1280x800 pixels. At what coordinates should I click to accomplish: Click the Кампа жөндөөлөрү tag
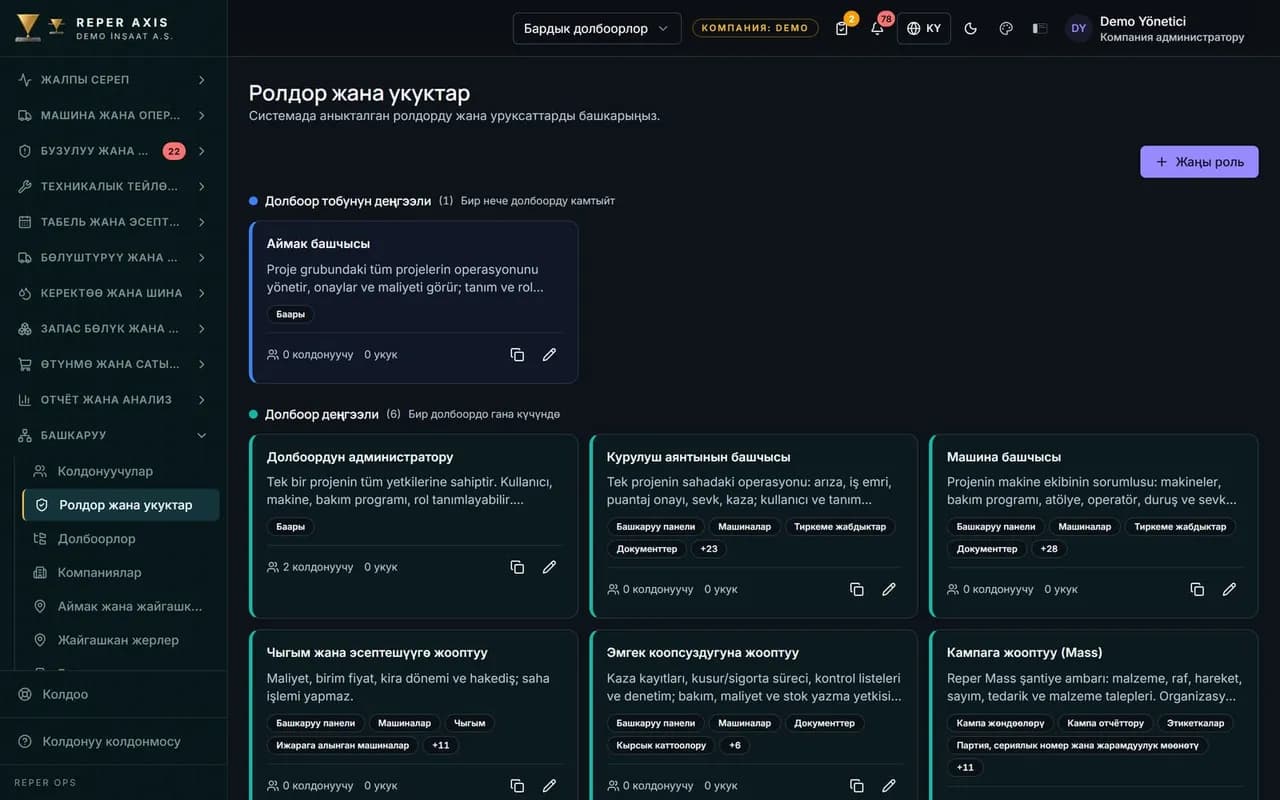point(1000,723)
